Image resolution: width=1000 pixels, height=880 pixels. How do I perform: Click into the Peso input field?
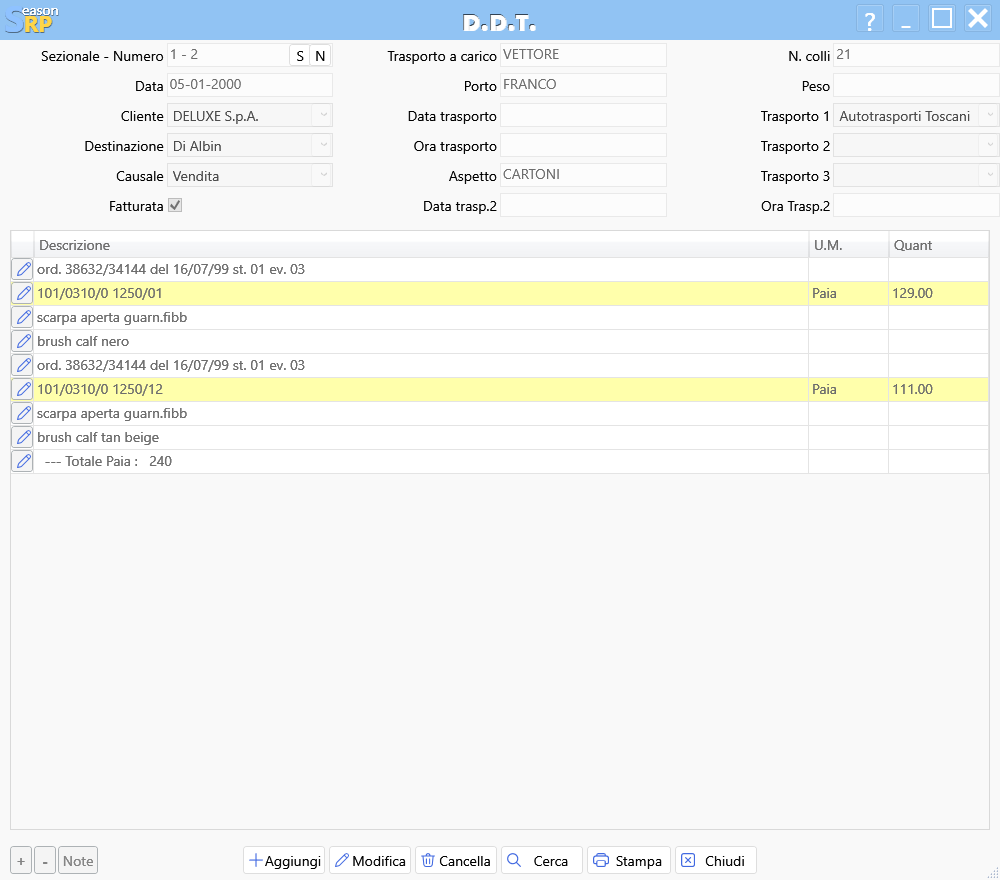pos(915,86)
